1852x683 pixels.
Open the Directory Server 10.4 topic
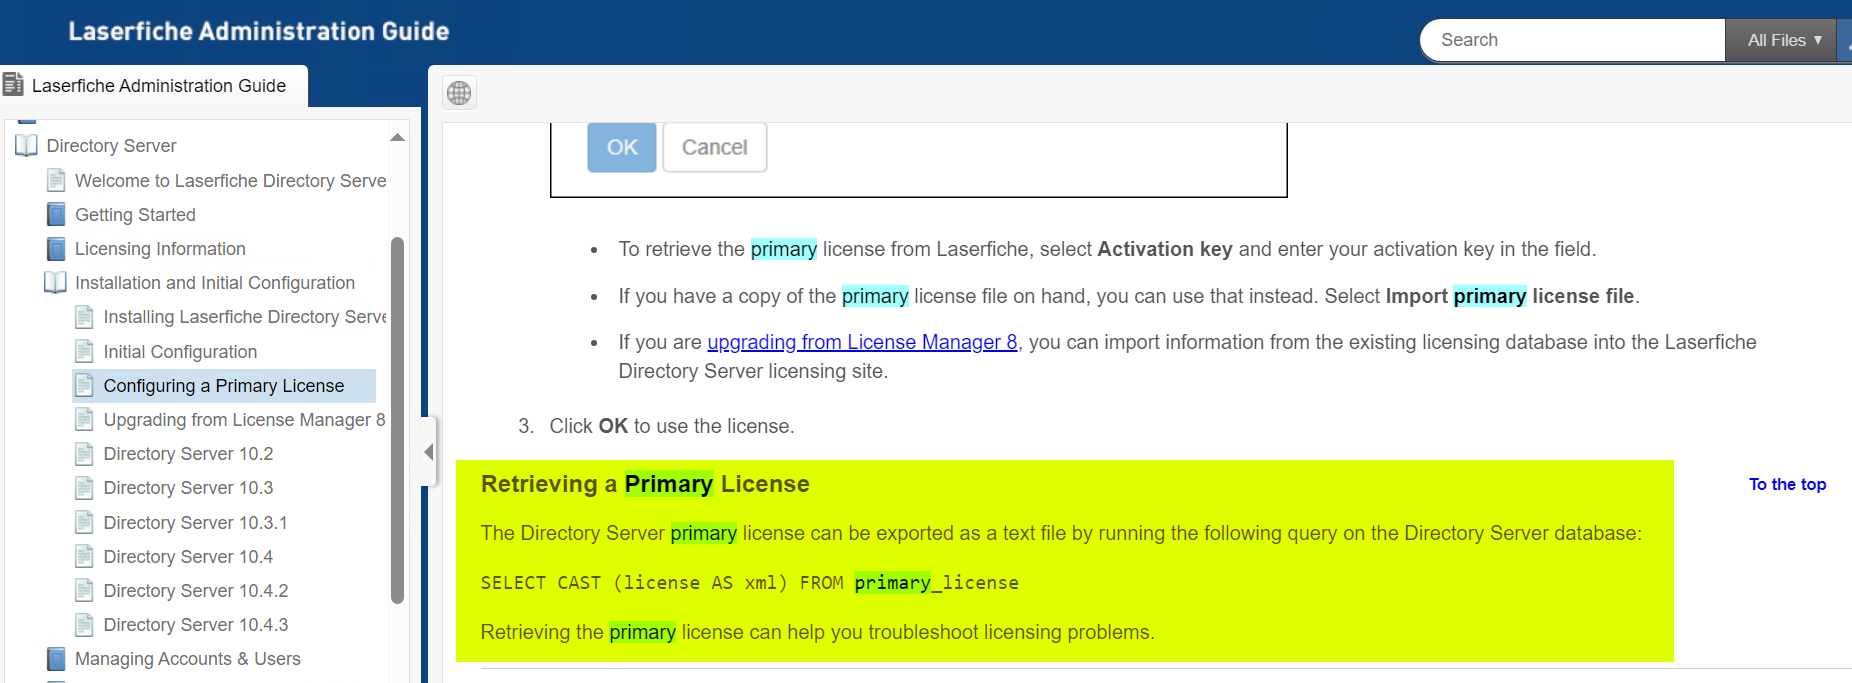[188, 557]
